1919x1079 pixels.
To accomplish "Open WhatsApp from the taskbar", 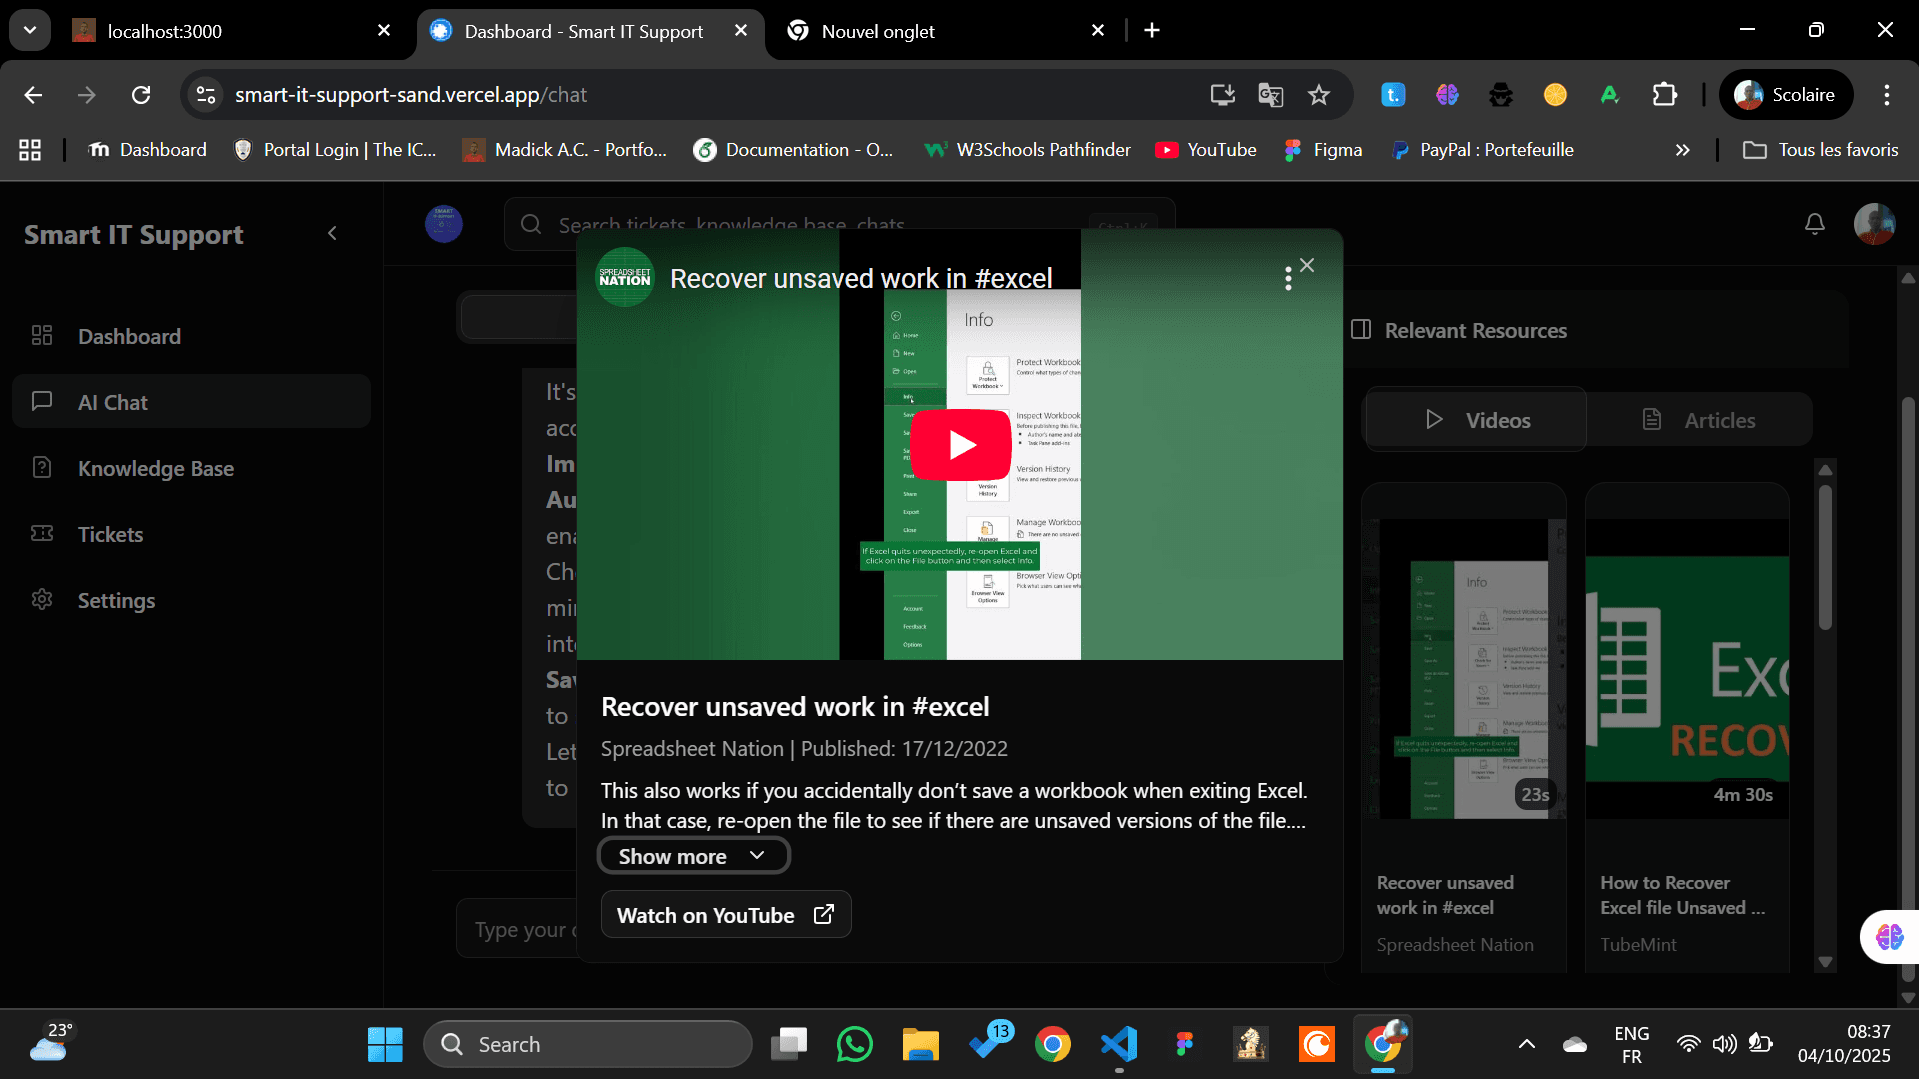I will [855, 1044].
